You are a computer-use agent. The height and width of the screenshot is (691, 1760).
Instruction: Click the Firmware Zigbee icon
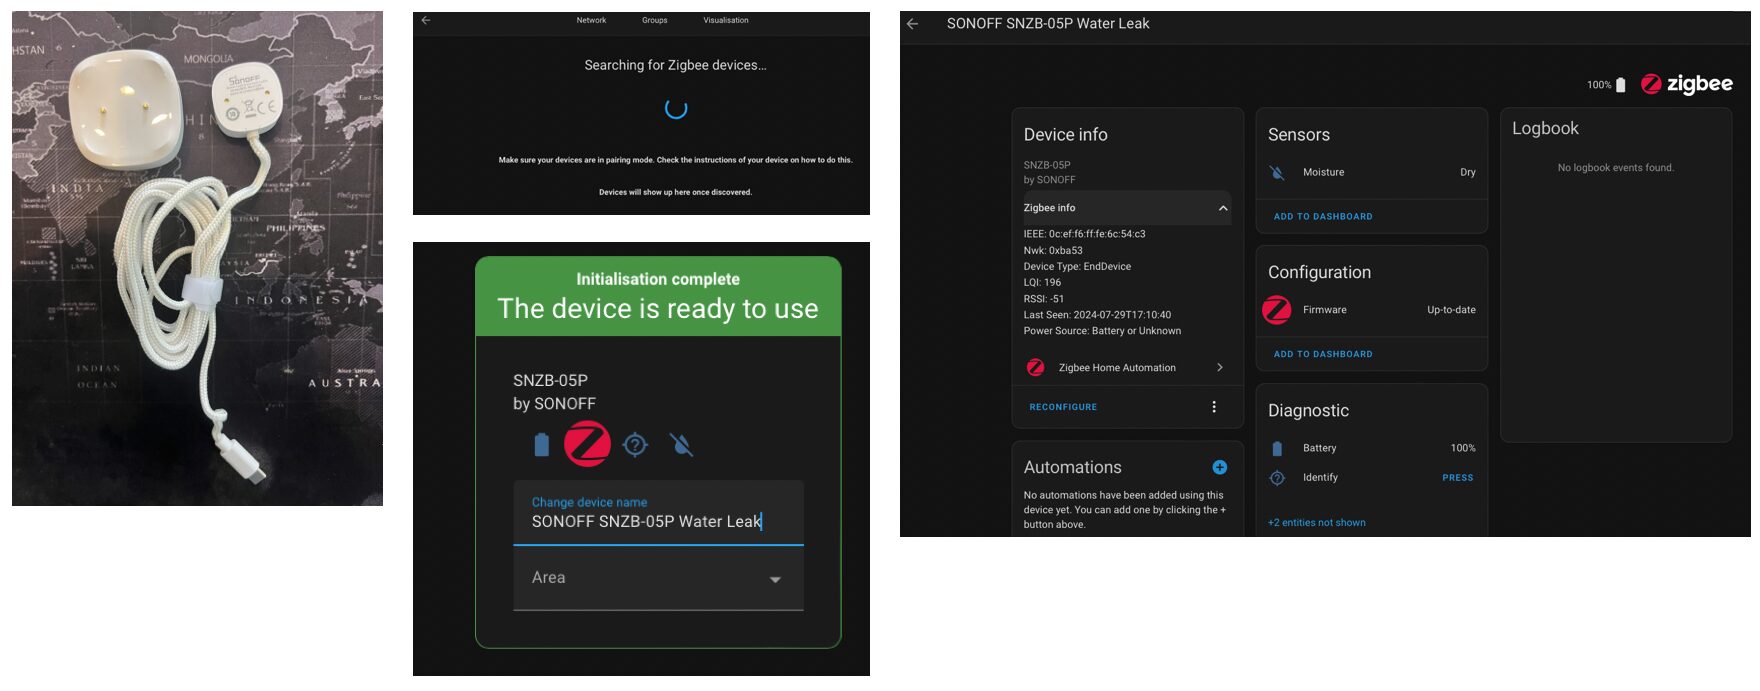point(1277,310)
